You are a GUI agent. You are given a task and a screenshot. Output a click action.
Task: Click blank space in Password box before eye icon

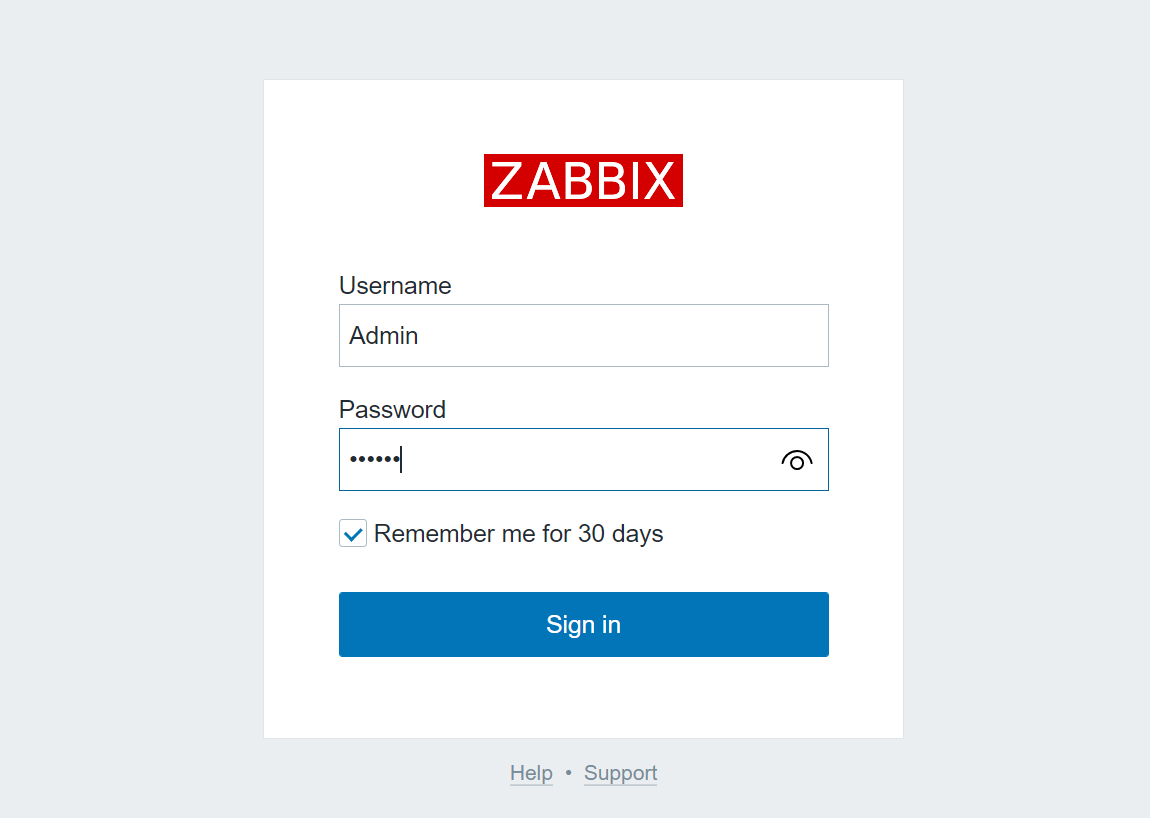(587, 459)
